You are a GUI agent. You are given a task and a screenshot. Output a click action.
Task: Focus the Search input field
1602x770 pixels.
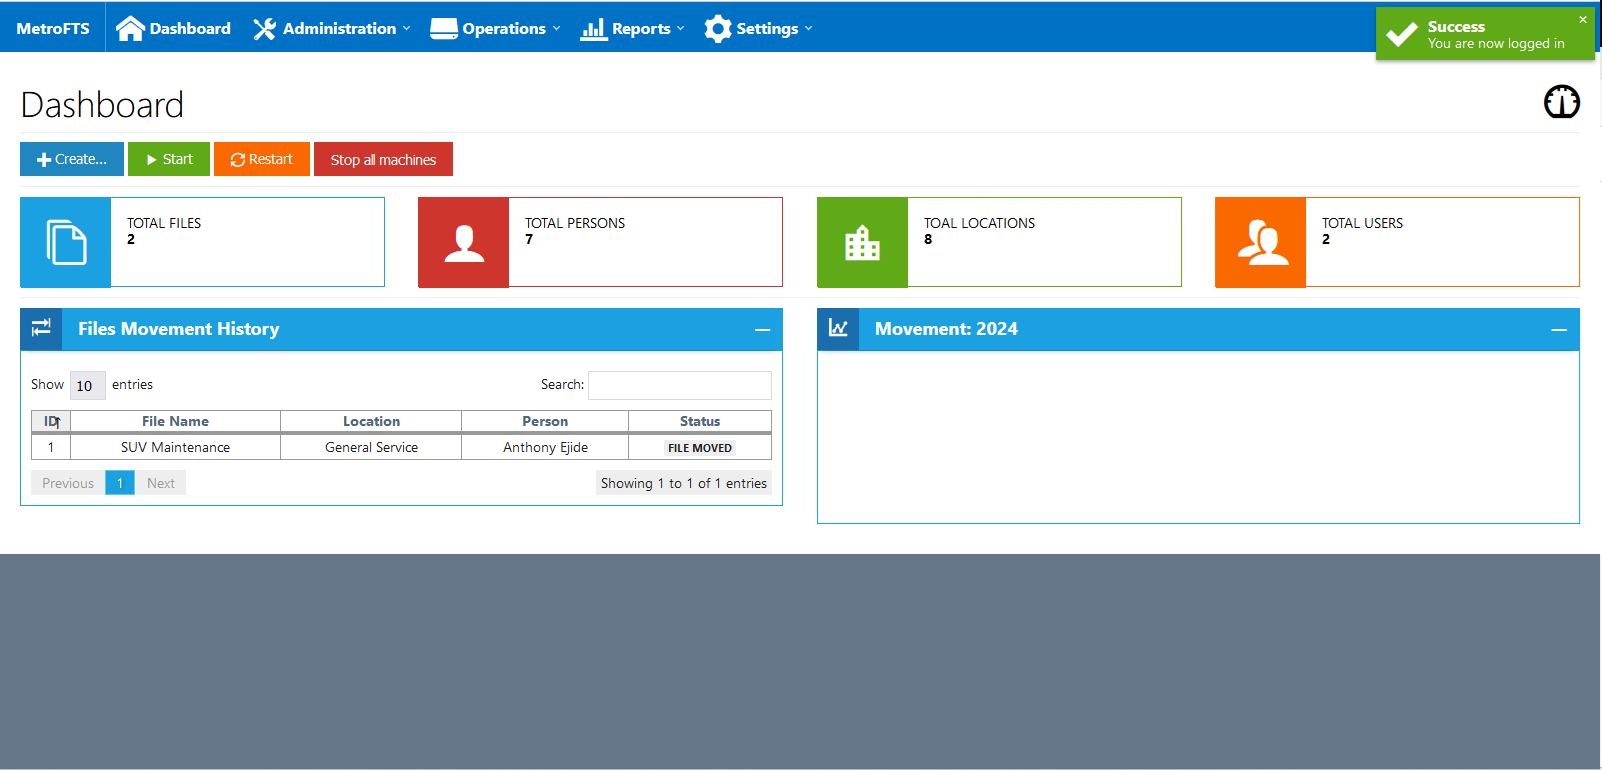coord(680,385)
